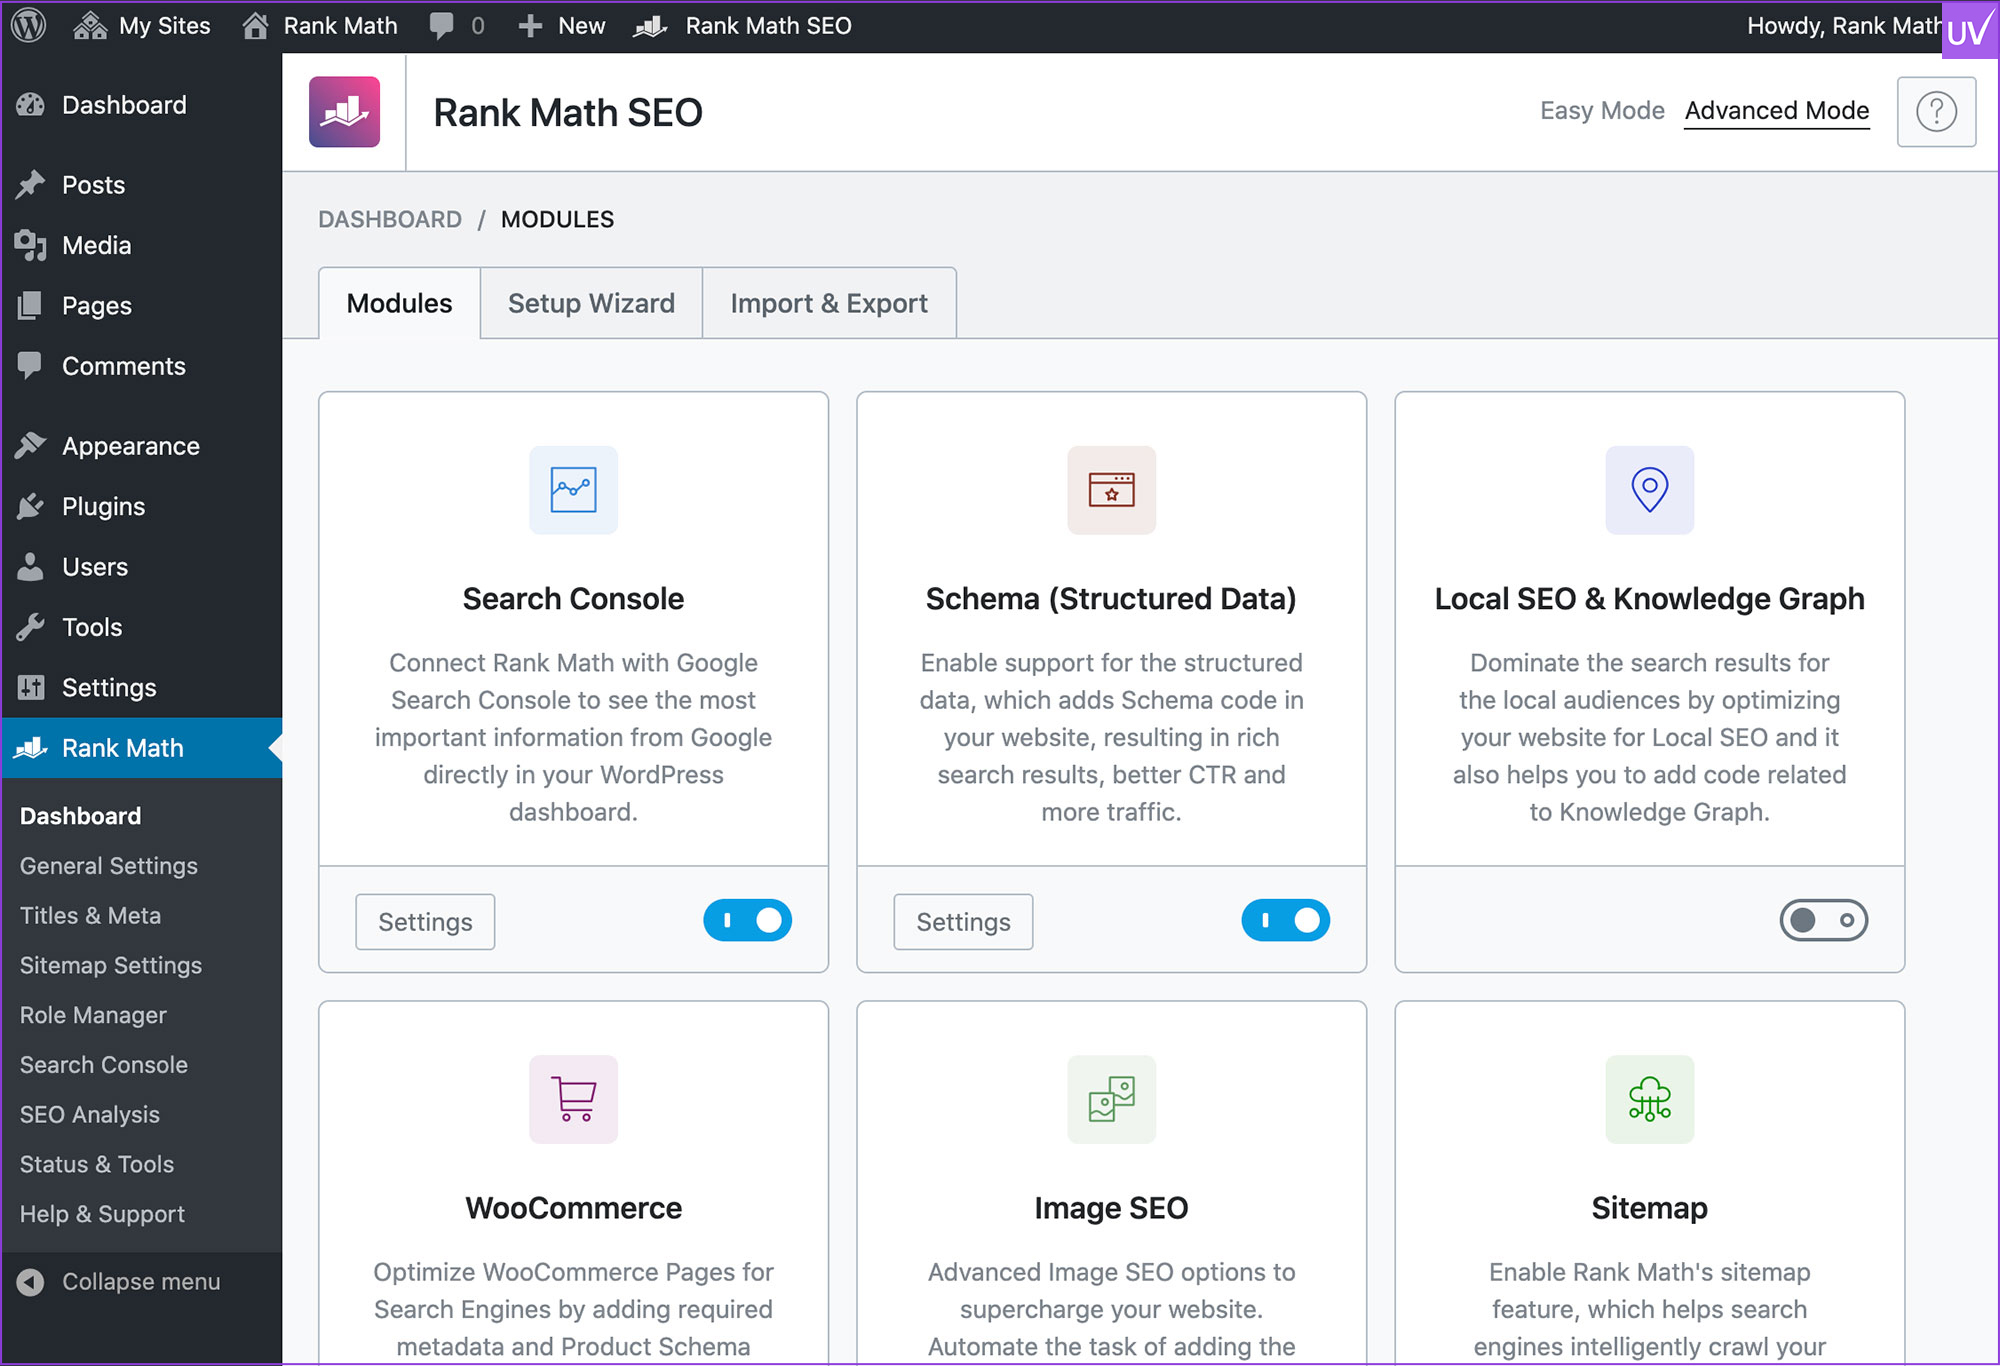Open SEO Analysis submenu

[x=90, y=1115]
